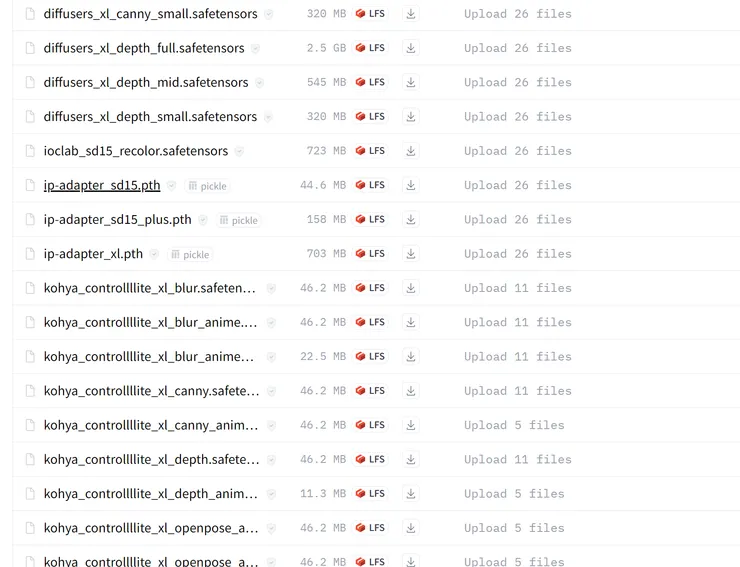740x567 pixels.
Task: Open 'Upload 5 files' commit for kohya canny_anim
Action: tap(514, 425)
